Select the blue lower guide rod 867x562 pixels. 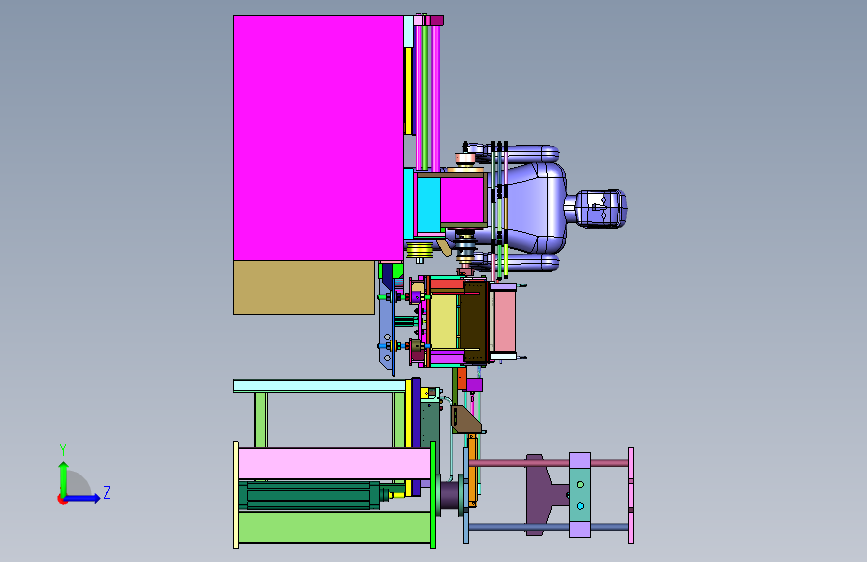547,528
